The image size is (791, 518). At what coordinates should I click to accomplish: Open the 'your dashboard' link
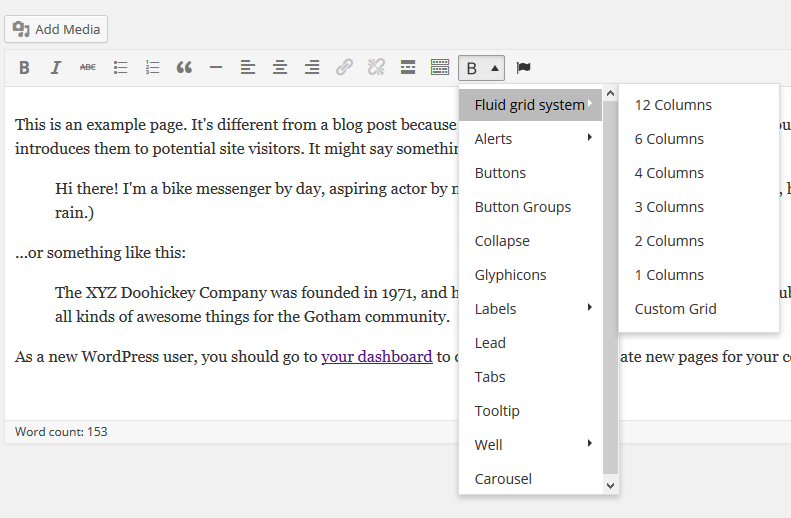point(377,357)
